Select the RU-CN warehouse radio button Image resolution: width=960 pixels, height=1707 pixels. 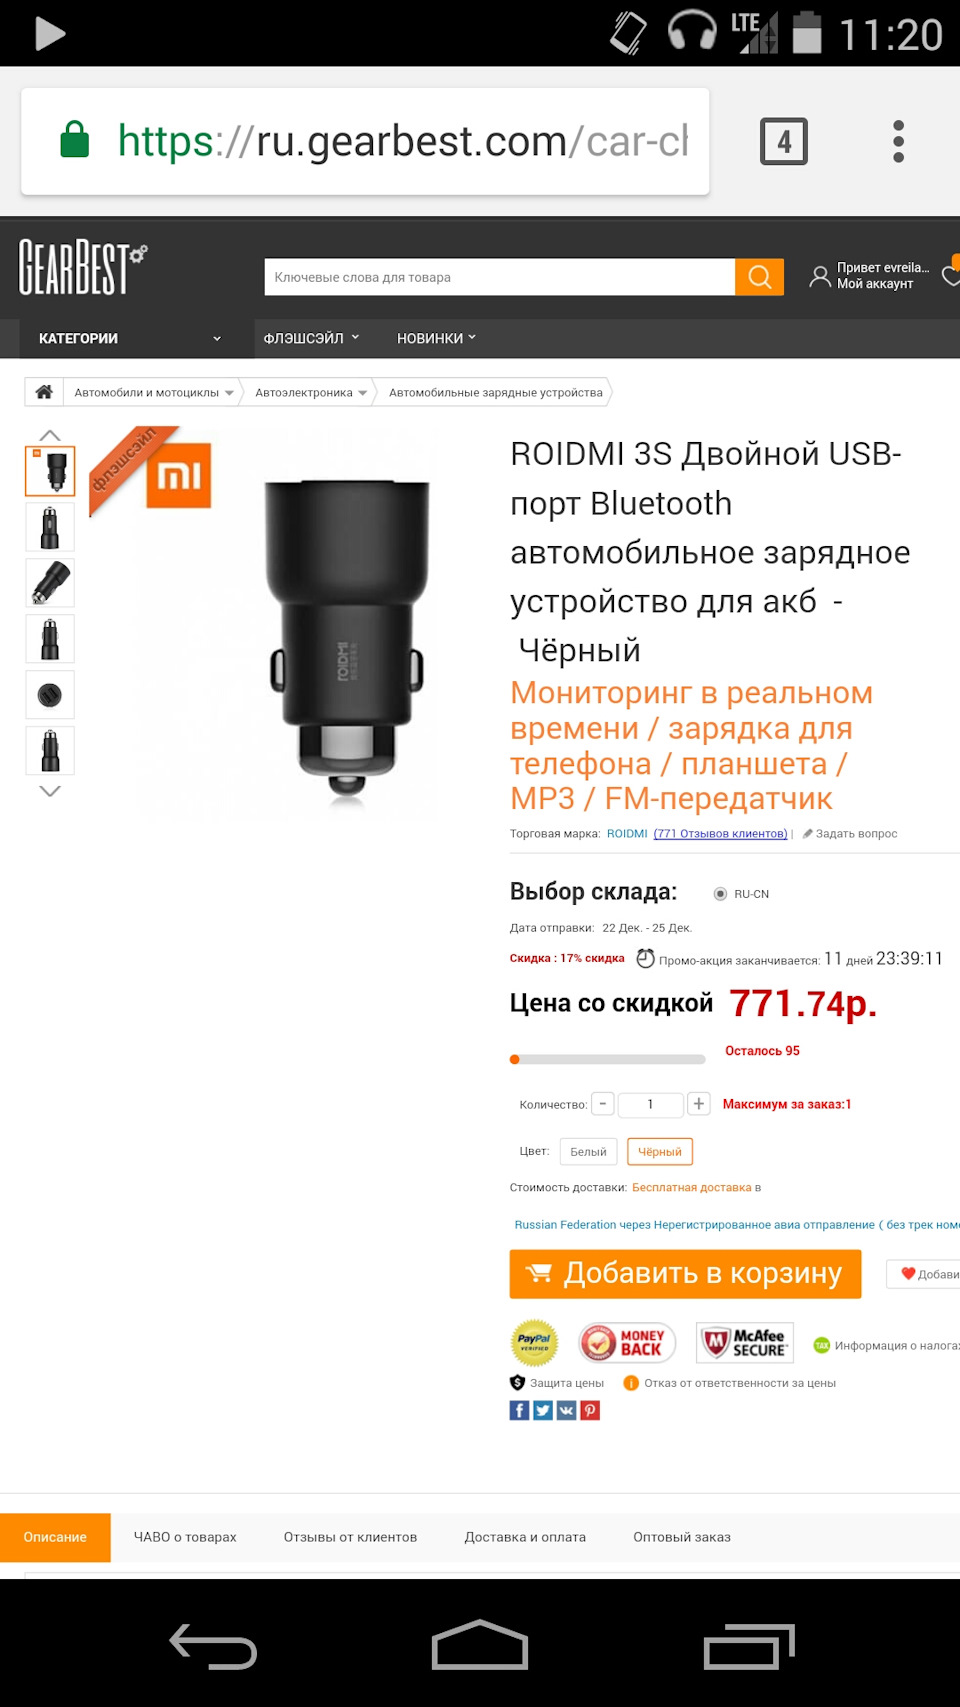(720, 894)
